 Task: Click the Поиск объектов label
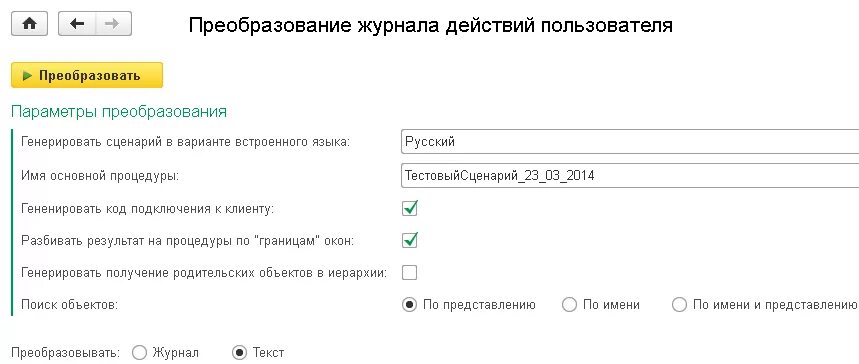click(70, 305)
